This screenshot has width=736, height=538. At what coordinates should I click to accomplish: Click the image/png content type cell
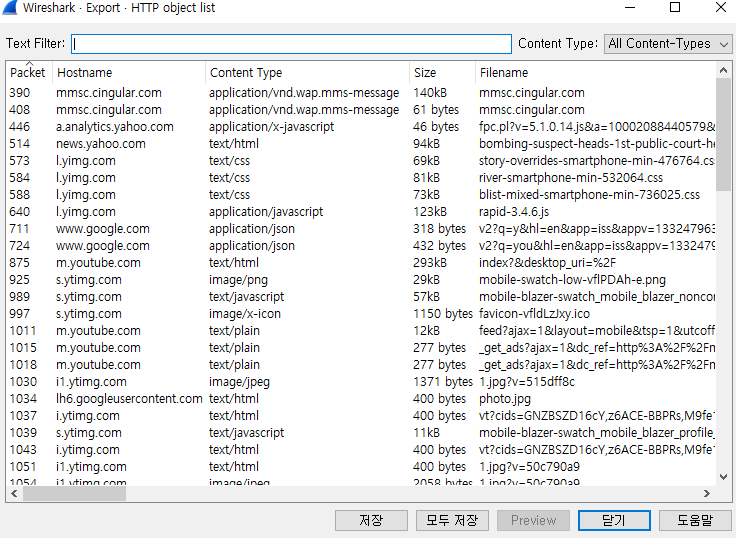238,280
